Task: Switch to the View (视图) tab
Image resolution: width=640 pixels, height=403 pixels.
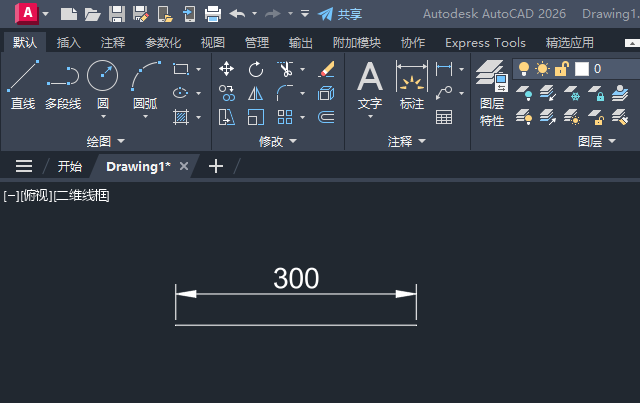Action: [213, 43]
